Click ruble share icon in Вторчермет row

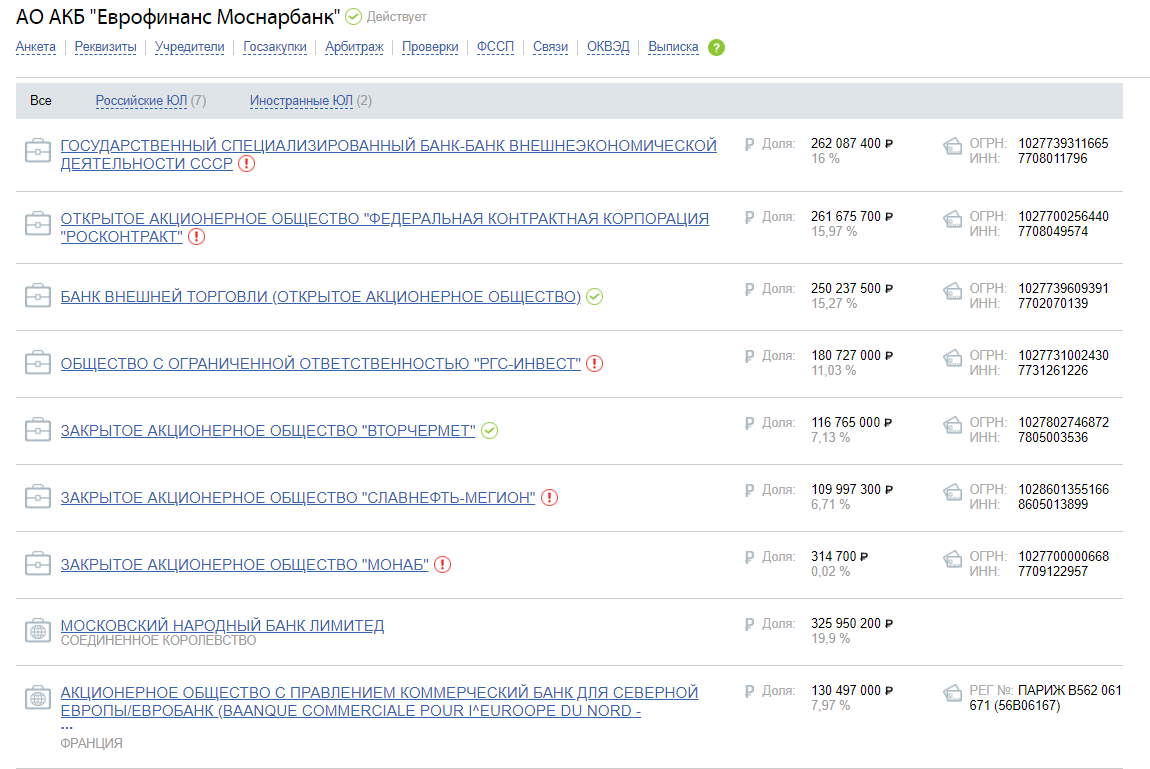click(x=749, y=423)
